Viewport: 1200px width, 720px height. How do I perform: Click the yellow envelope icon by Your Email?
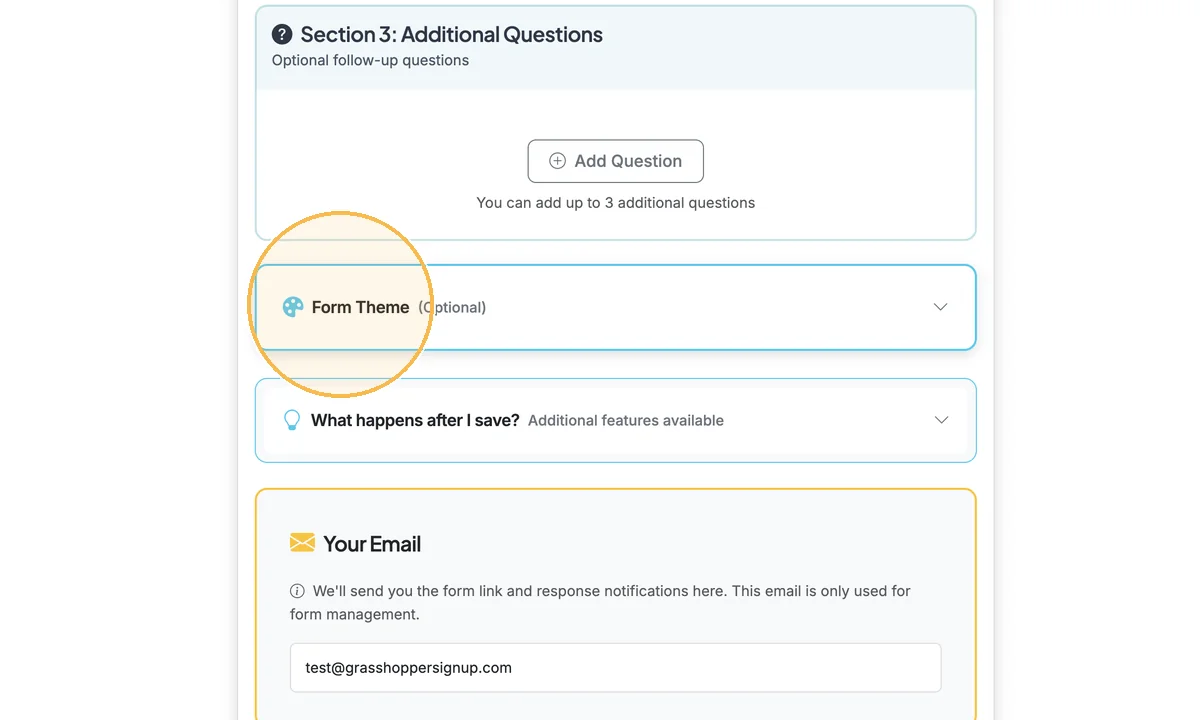pos(302,543)
